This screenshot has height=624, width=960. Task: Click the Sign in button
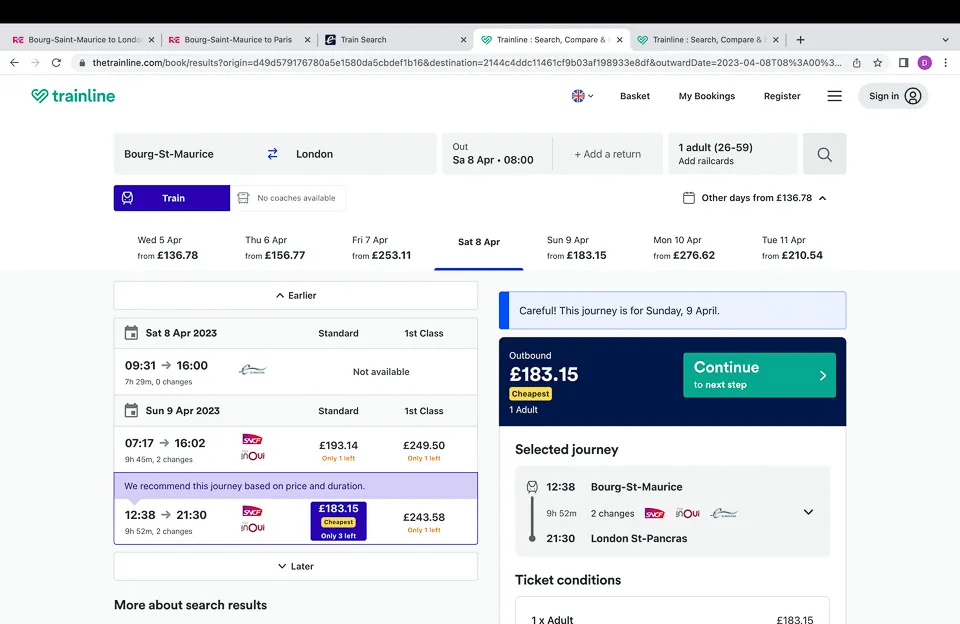(x=893, y=96)
